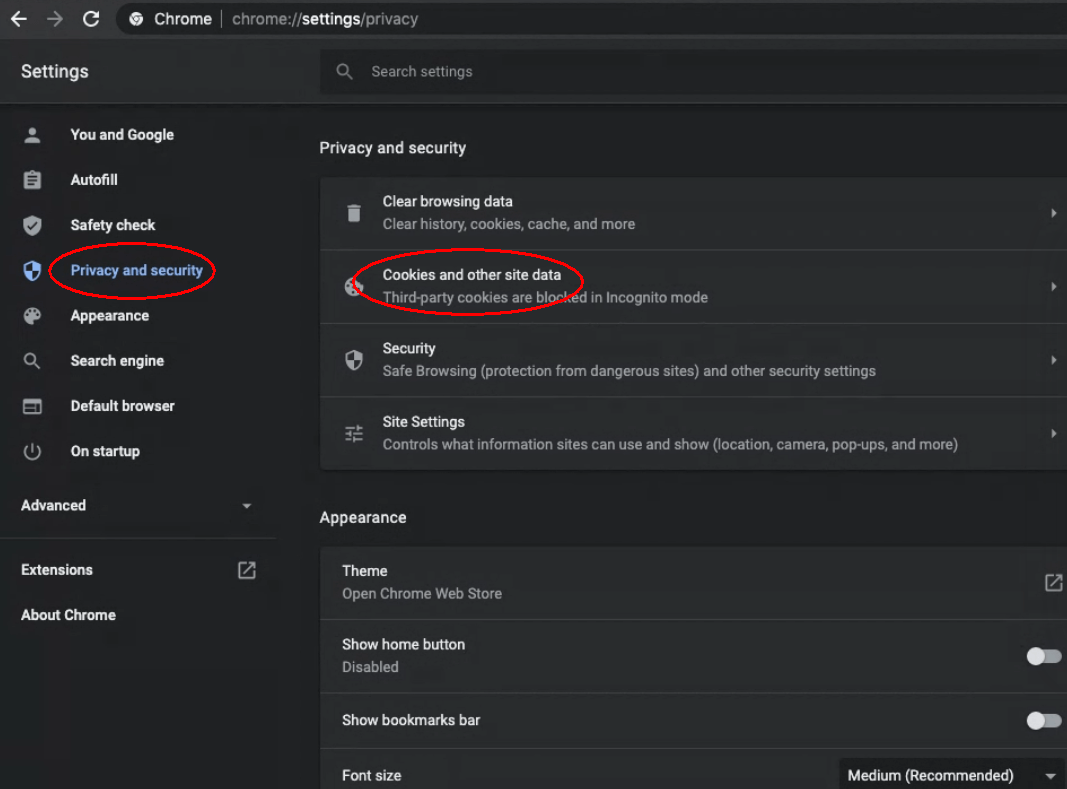Open Extensions via external link icon

[246, 570]
